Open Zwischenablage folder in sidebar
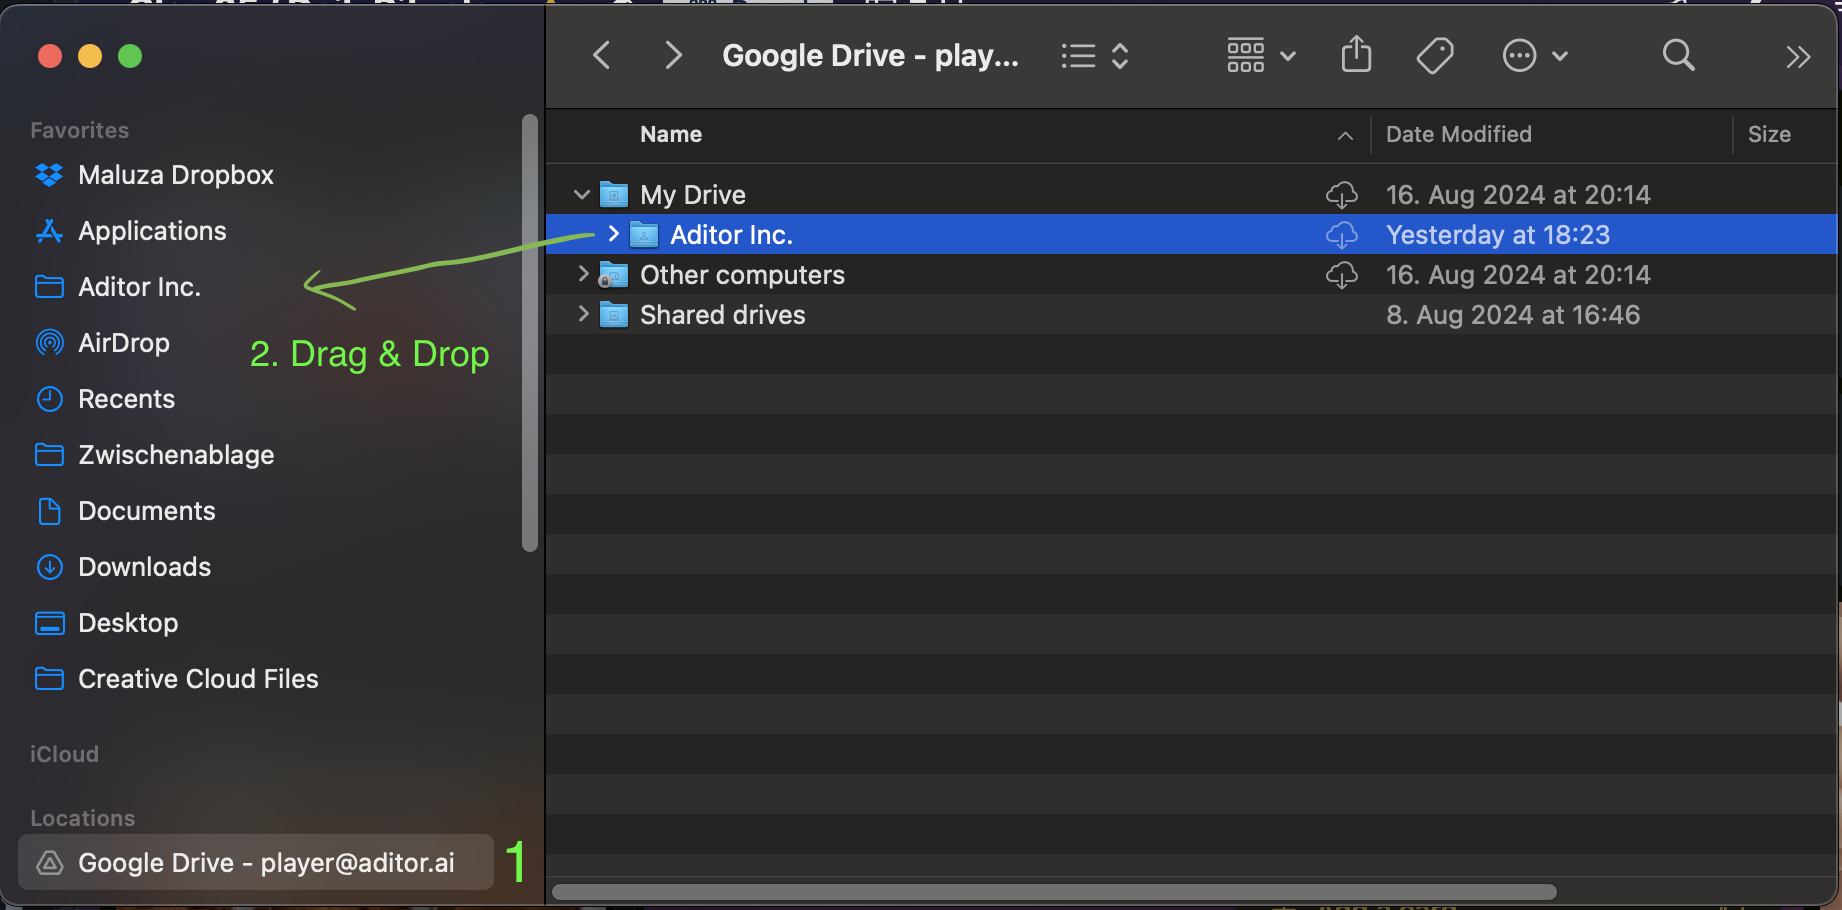Viewport: 1842px width, 910px height. click(176, 455)
